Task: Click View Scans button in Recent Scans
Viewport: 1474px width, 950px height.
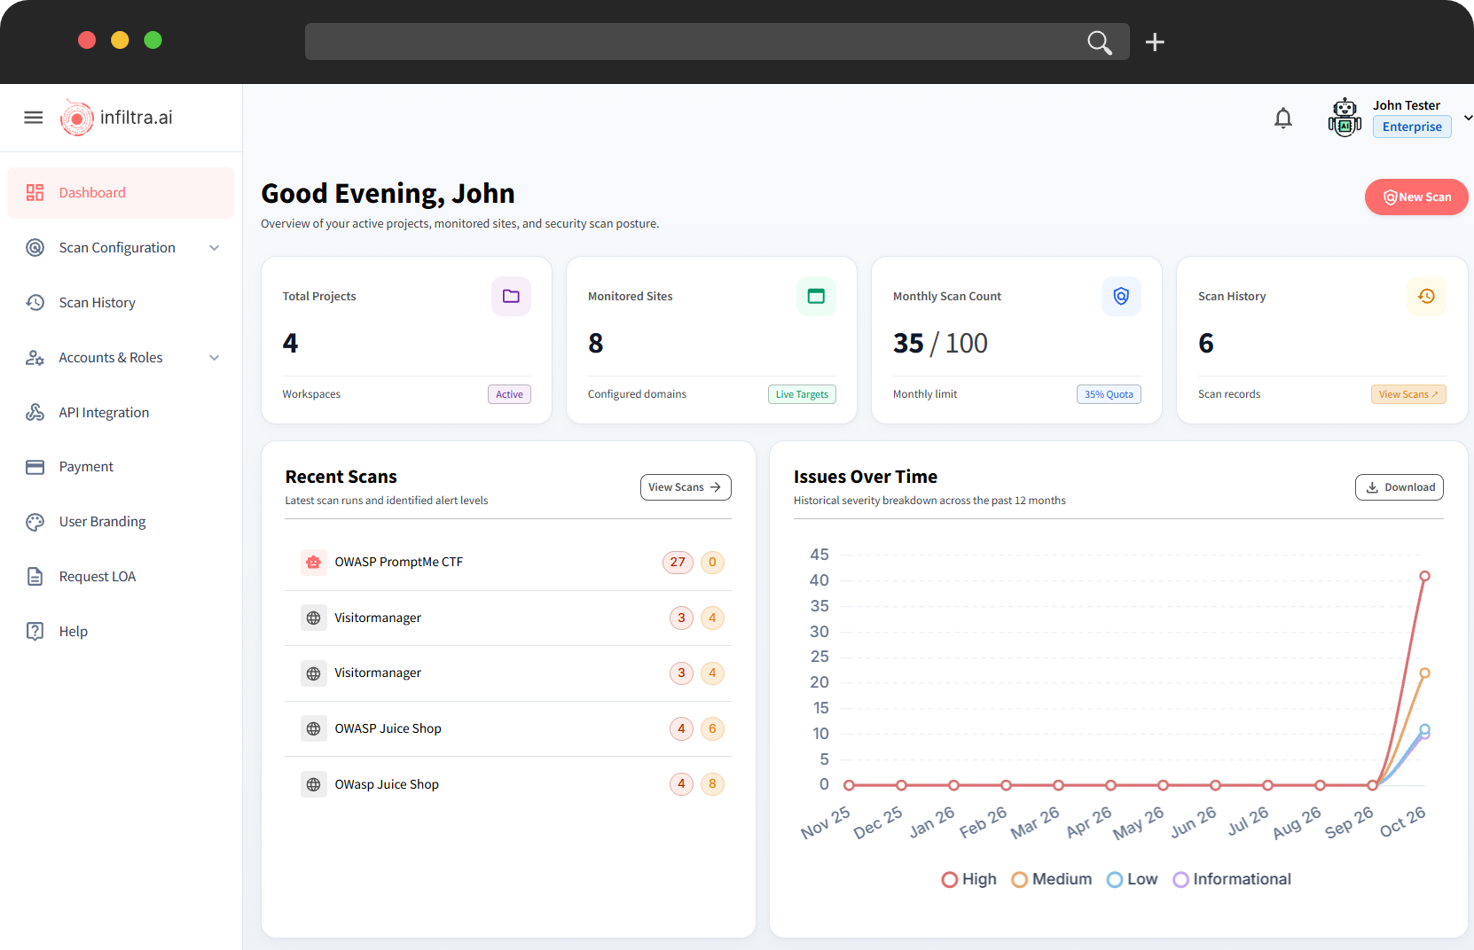Action: (x=685, y=487)
